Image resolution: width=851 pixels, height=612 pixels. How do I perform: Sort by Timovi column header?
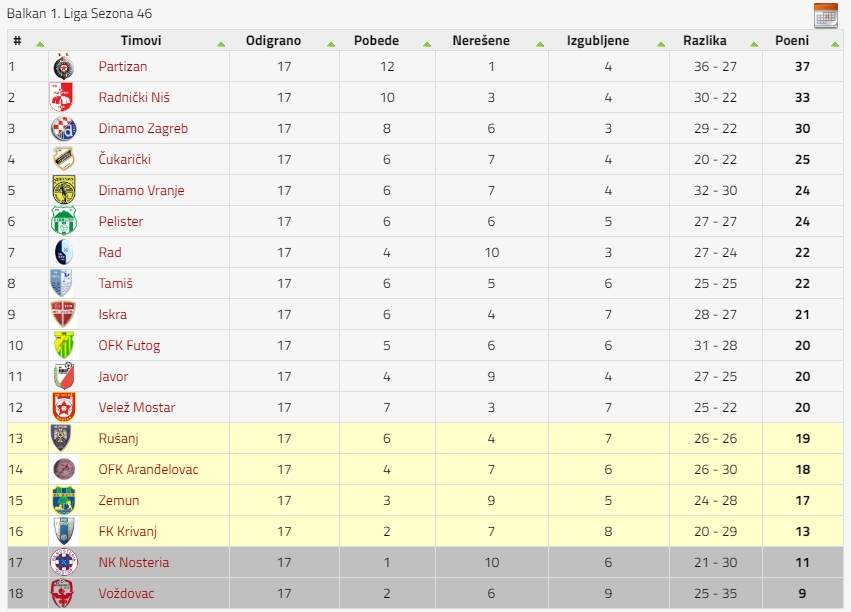[141, 41]
